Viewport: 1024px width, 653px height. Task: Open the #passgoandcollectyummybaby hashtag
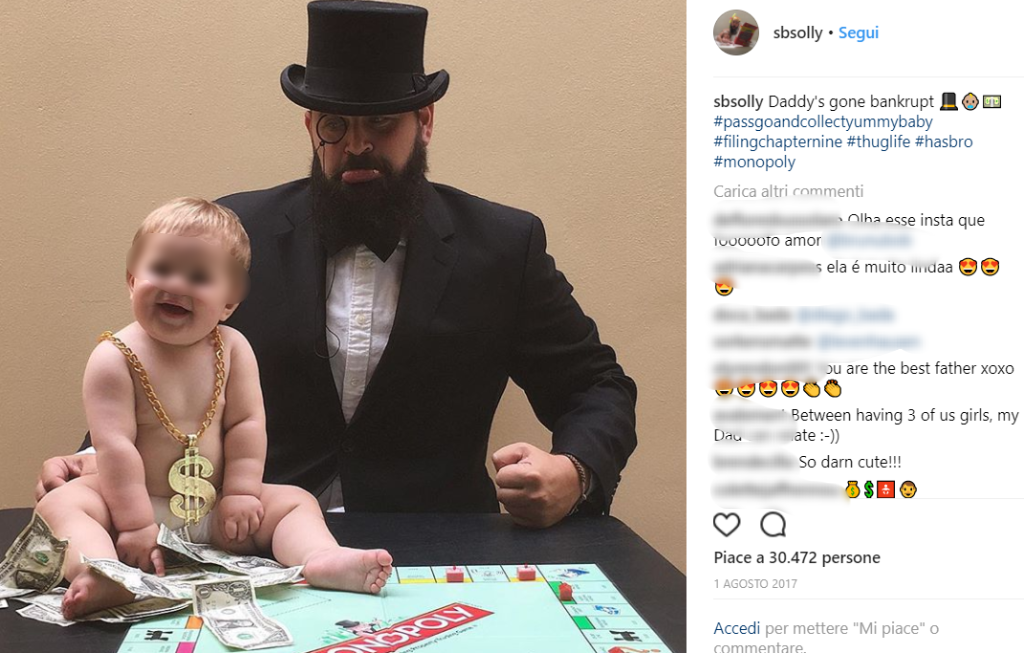tap(823, 122)
